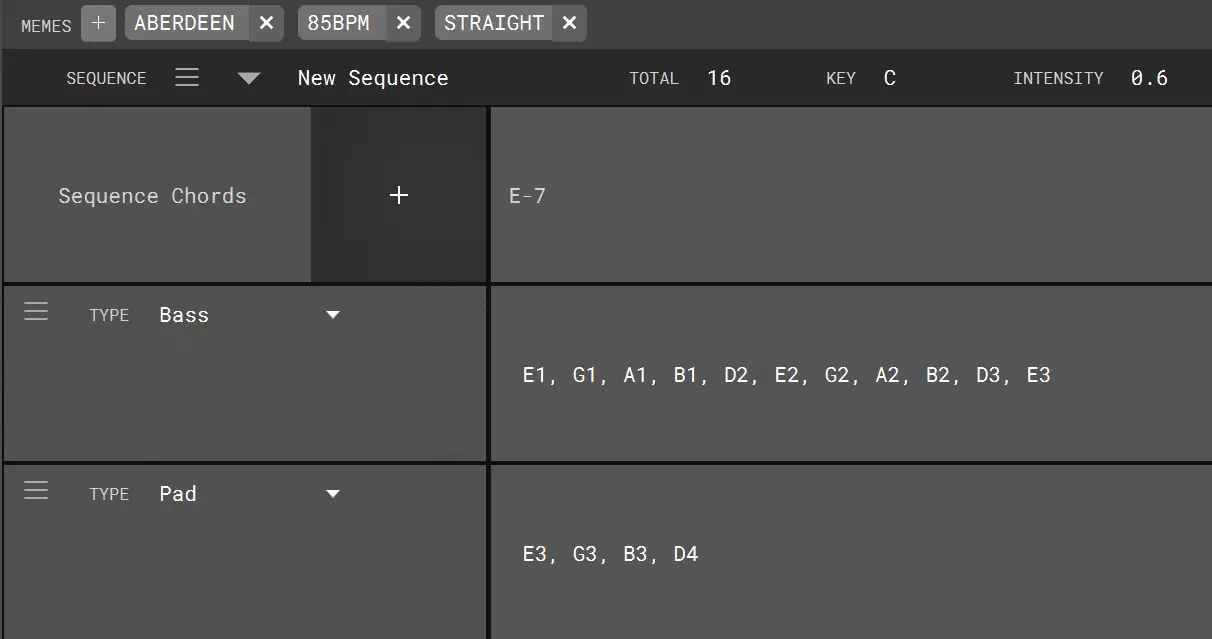This screenshot has width=1212, height=639.
Task: Open the Pad row hamburger menu
Action: (36, 490)
